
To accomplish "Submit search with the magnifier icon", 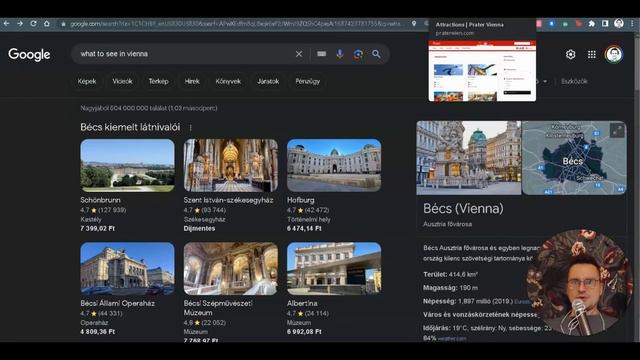I will point(376,54).
